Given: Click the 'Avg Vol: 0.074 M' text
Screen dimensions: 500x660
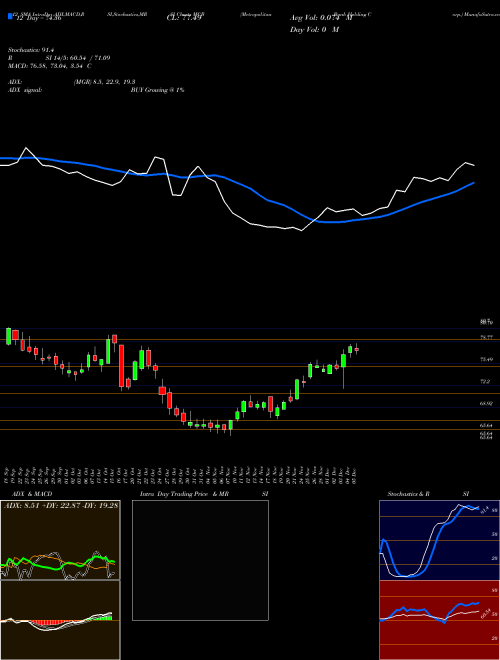Looking at the screenshot, I should [x=321, y=18].
